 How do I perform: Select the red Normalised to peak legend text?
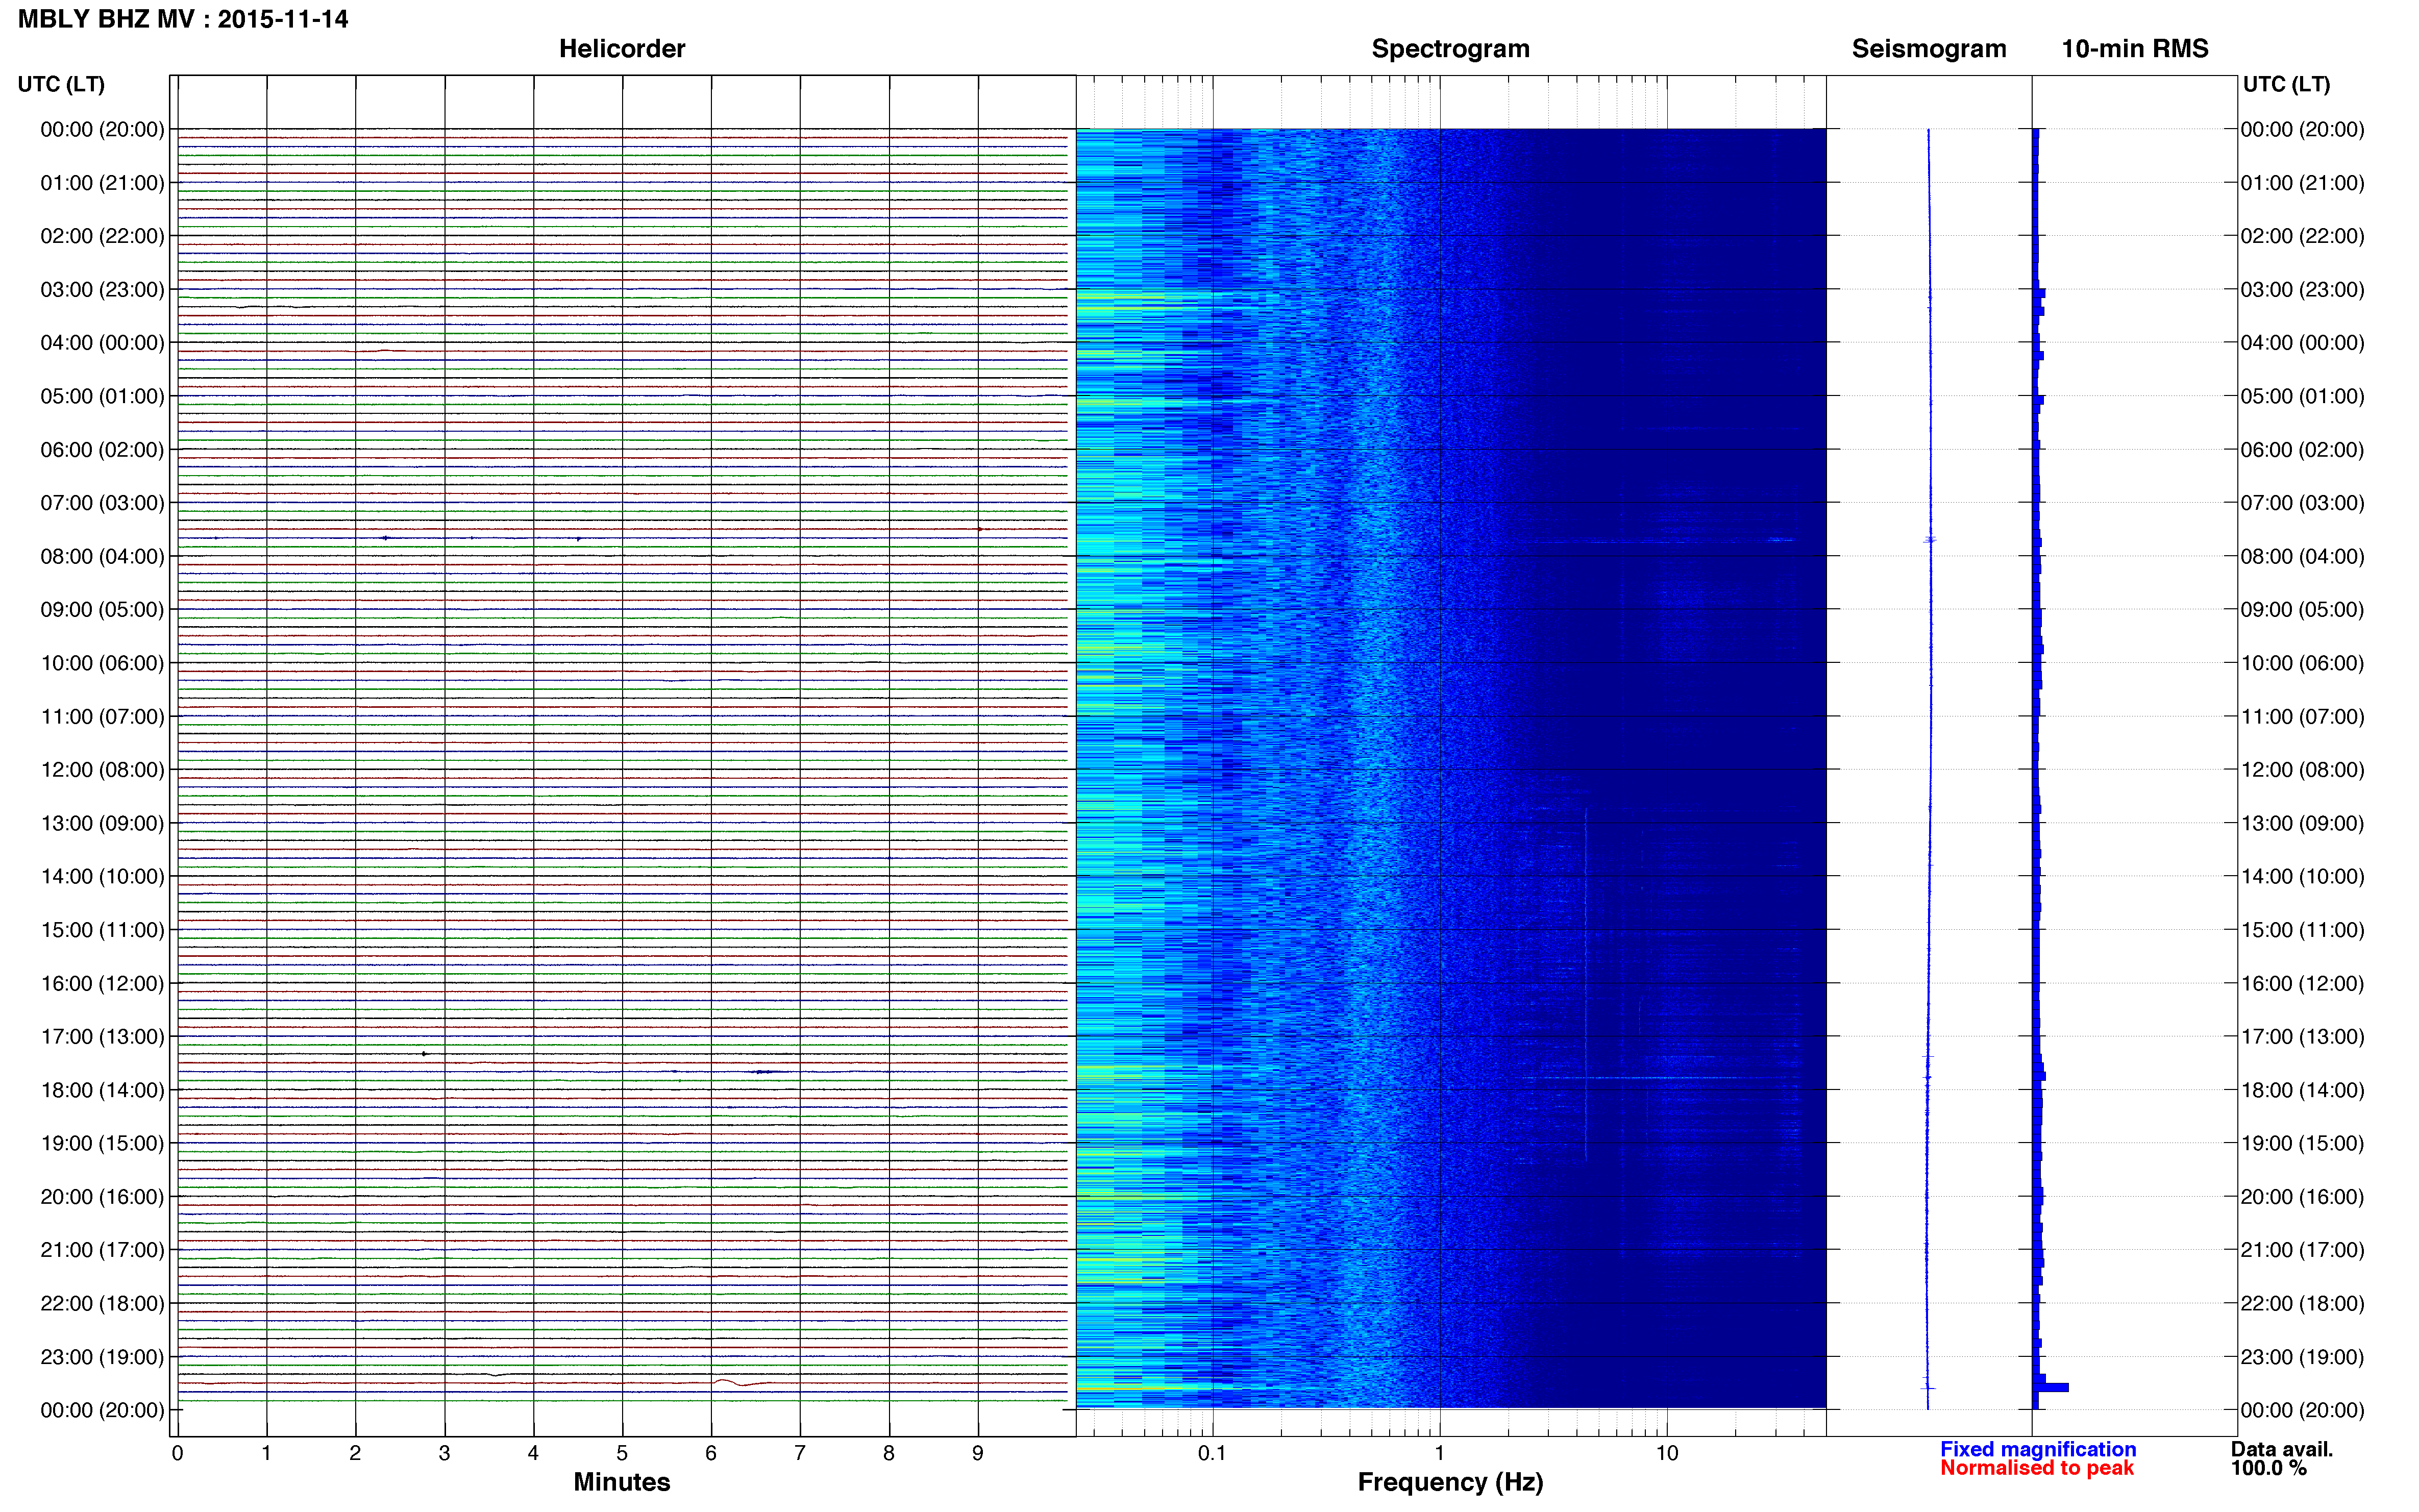pyautogui.click(x=2037, y=1468)
